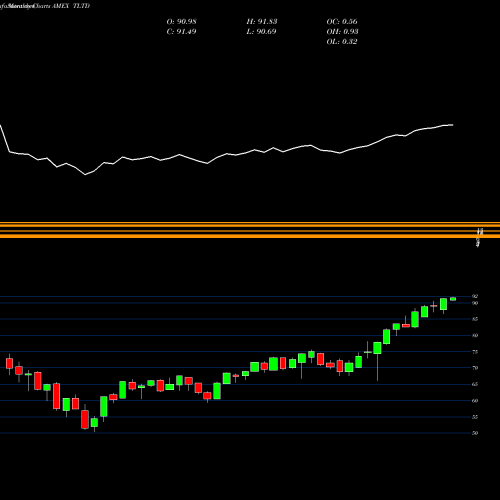Viewport: 500px width, 500px height.
Task: Click the green candle with long lower wick near 75
Action: (377, 348)
